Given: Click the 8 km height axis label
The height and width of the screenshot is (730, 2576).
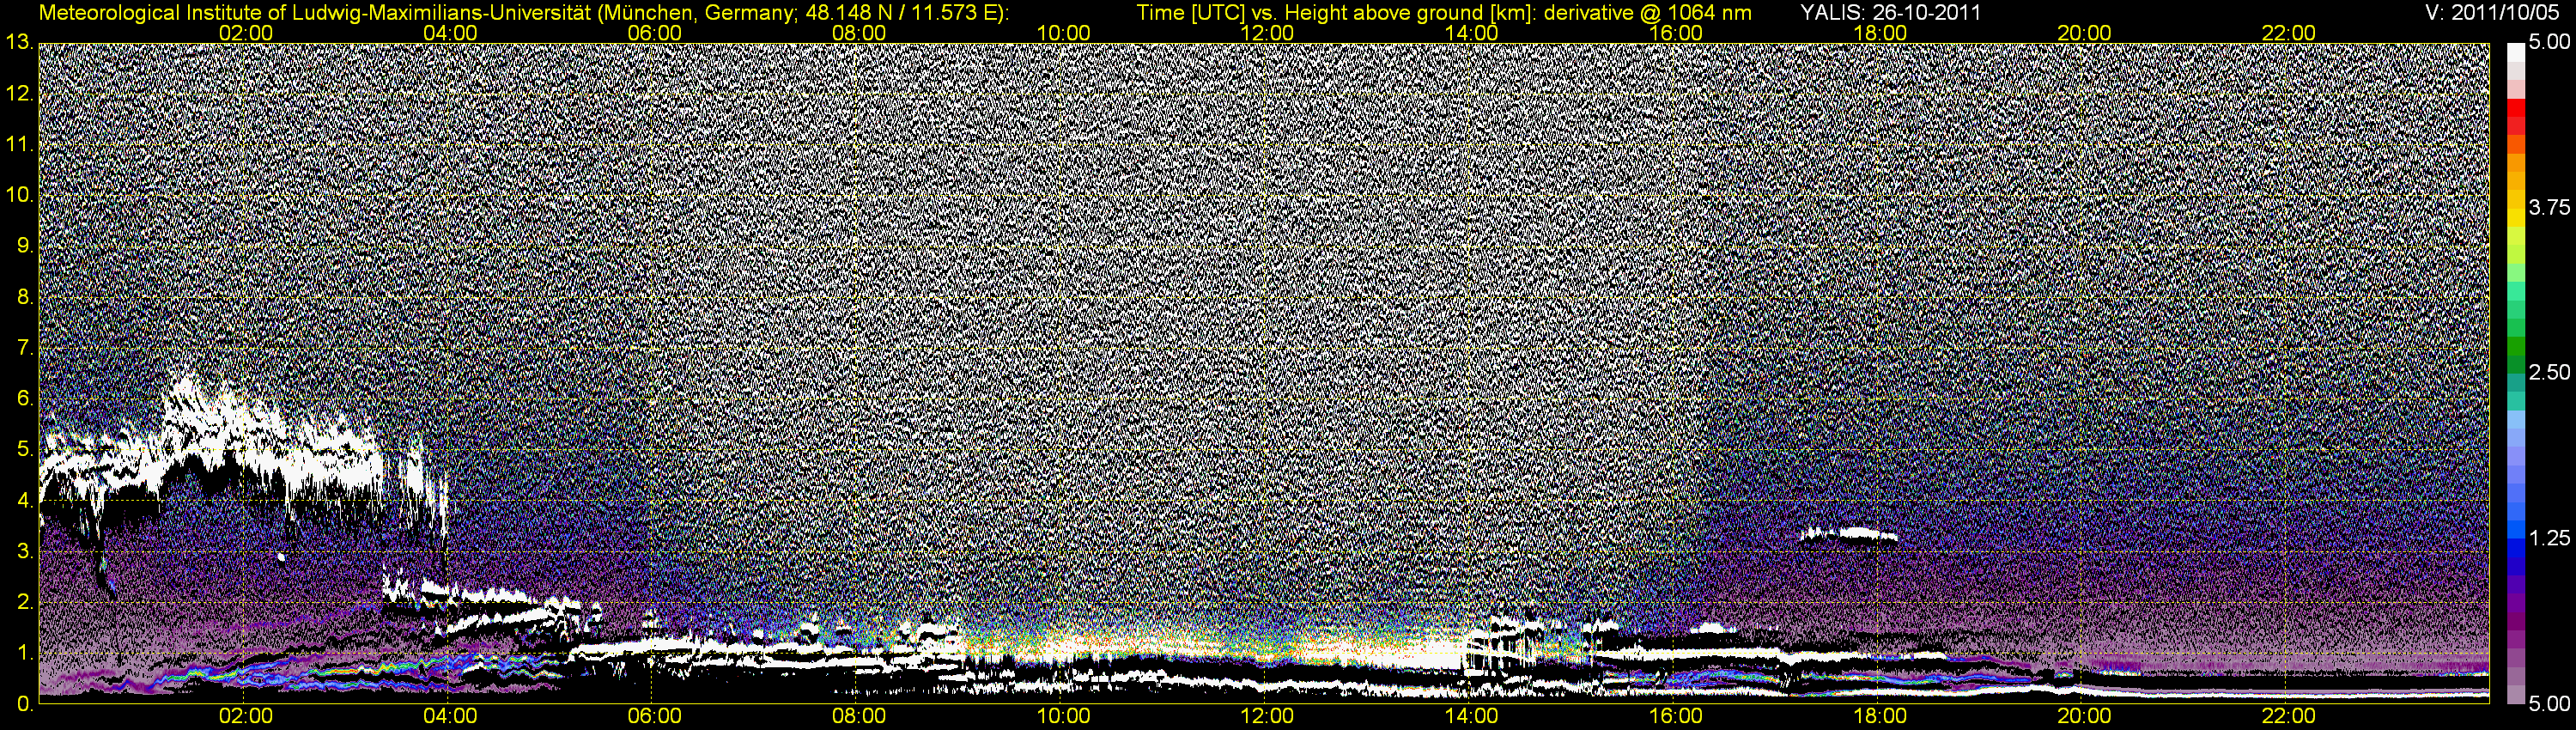Looking at the screenshot, I should [26, 297].
